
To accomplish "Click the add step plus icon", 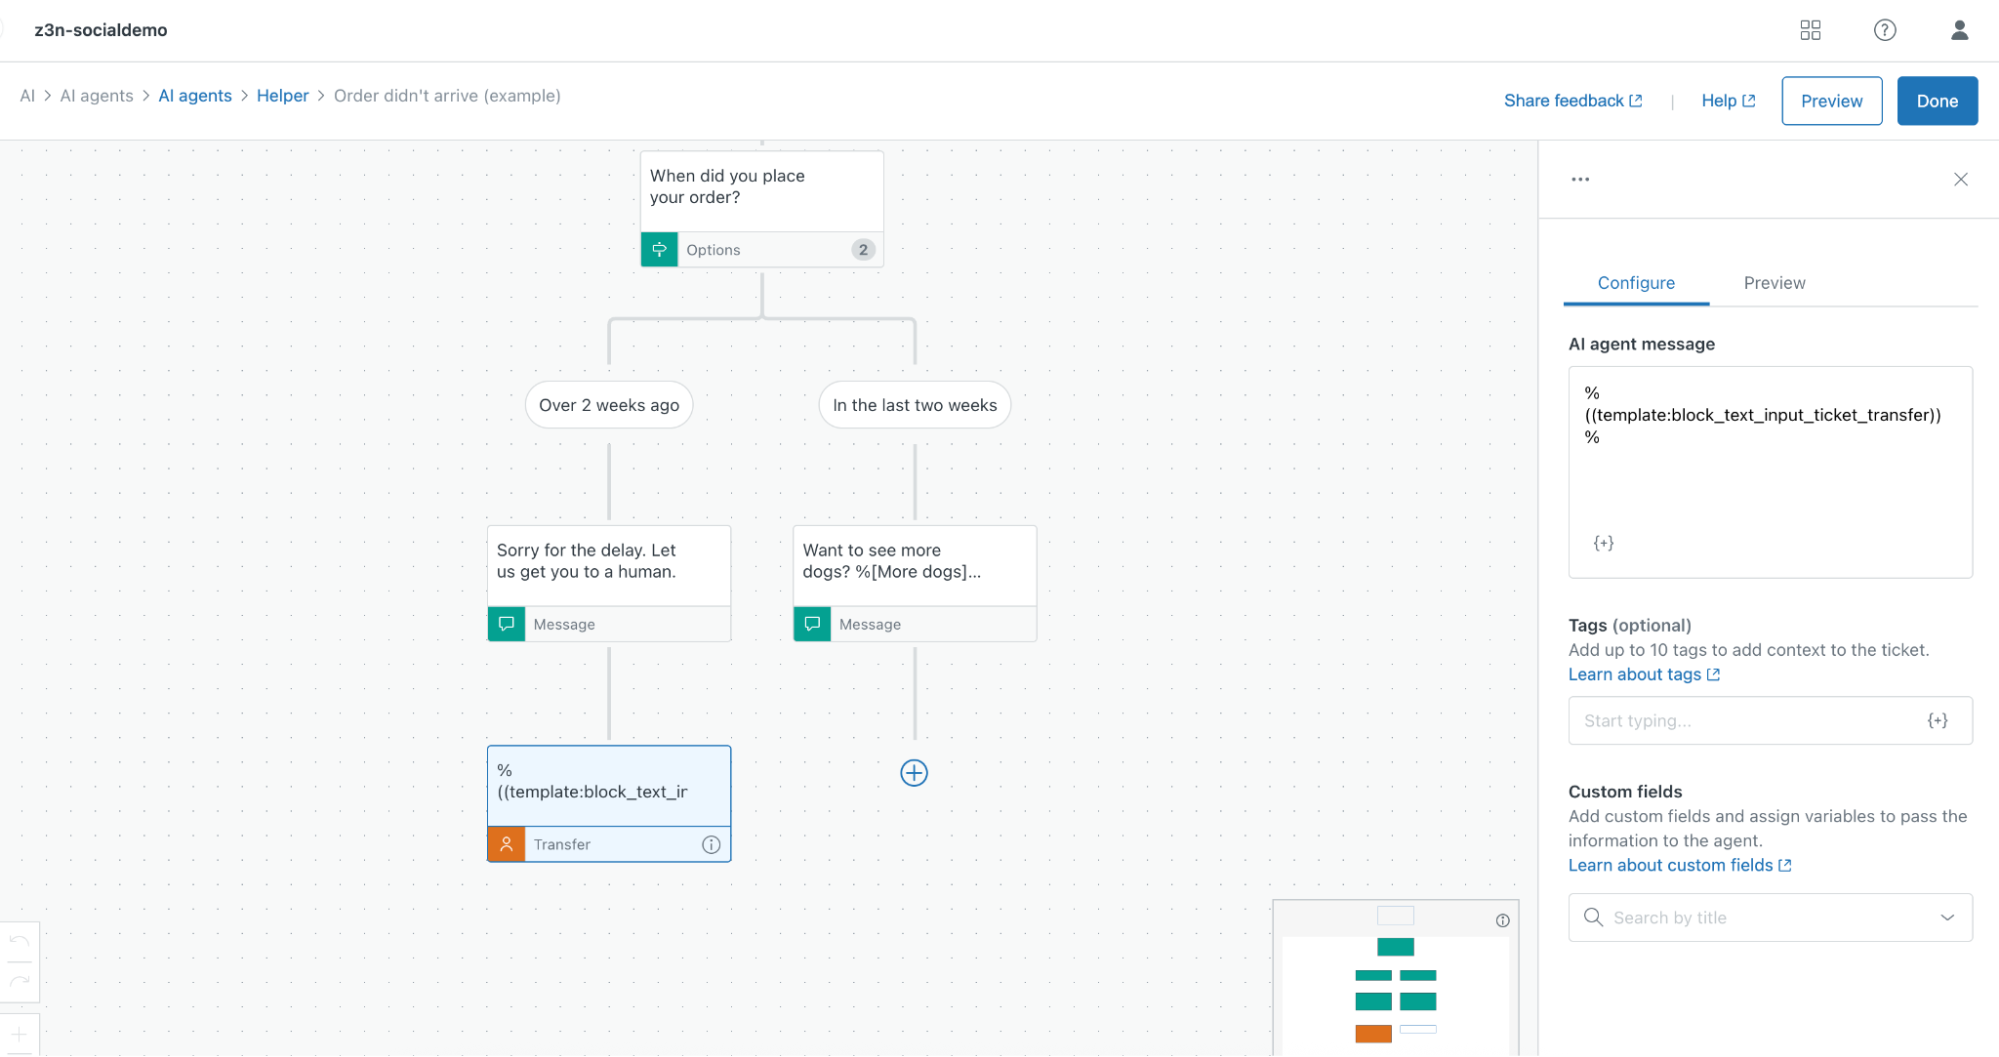I will [x=913, y=773].
